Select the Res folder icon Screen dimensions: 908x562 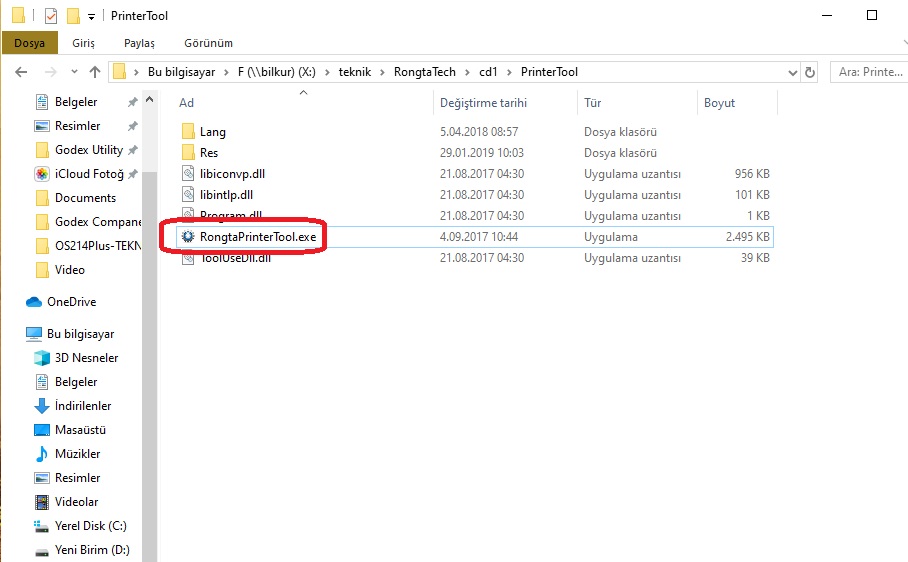coord(187,153)
